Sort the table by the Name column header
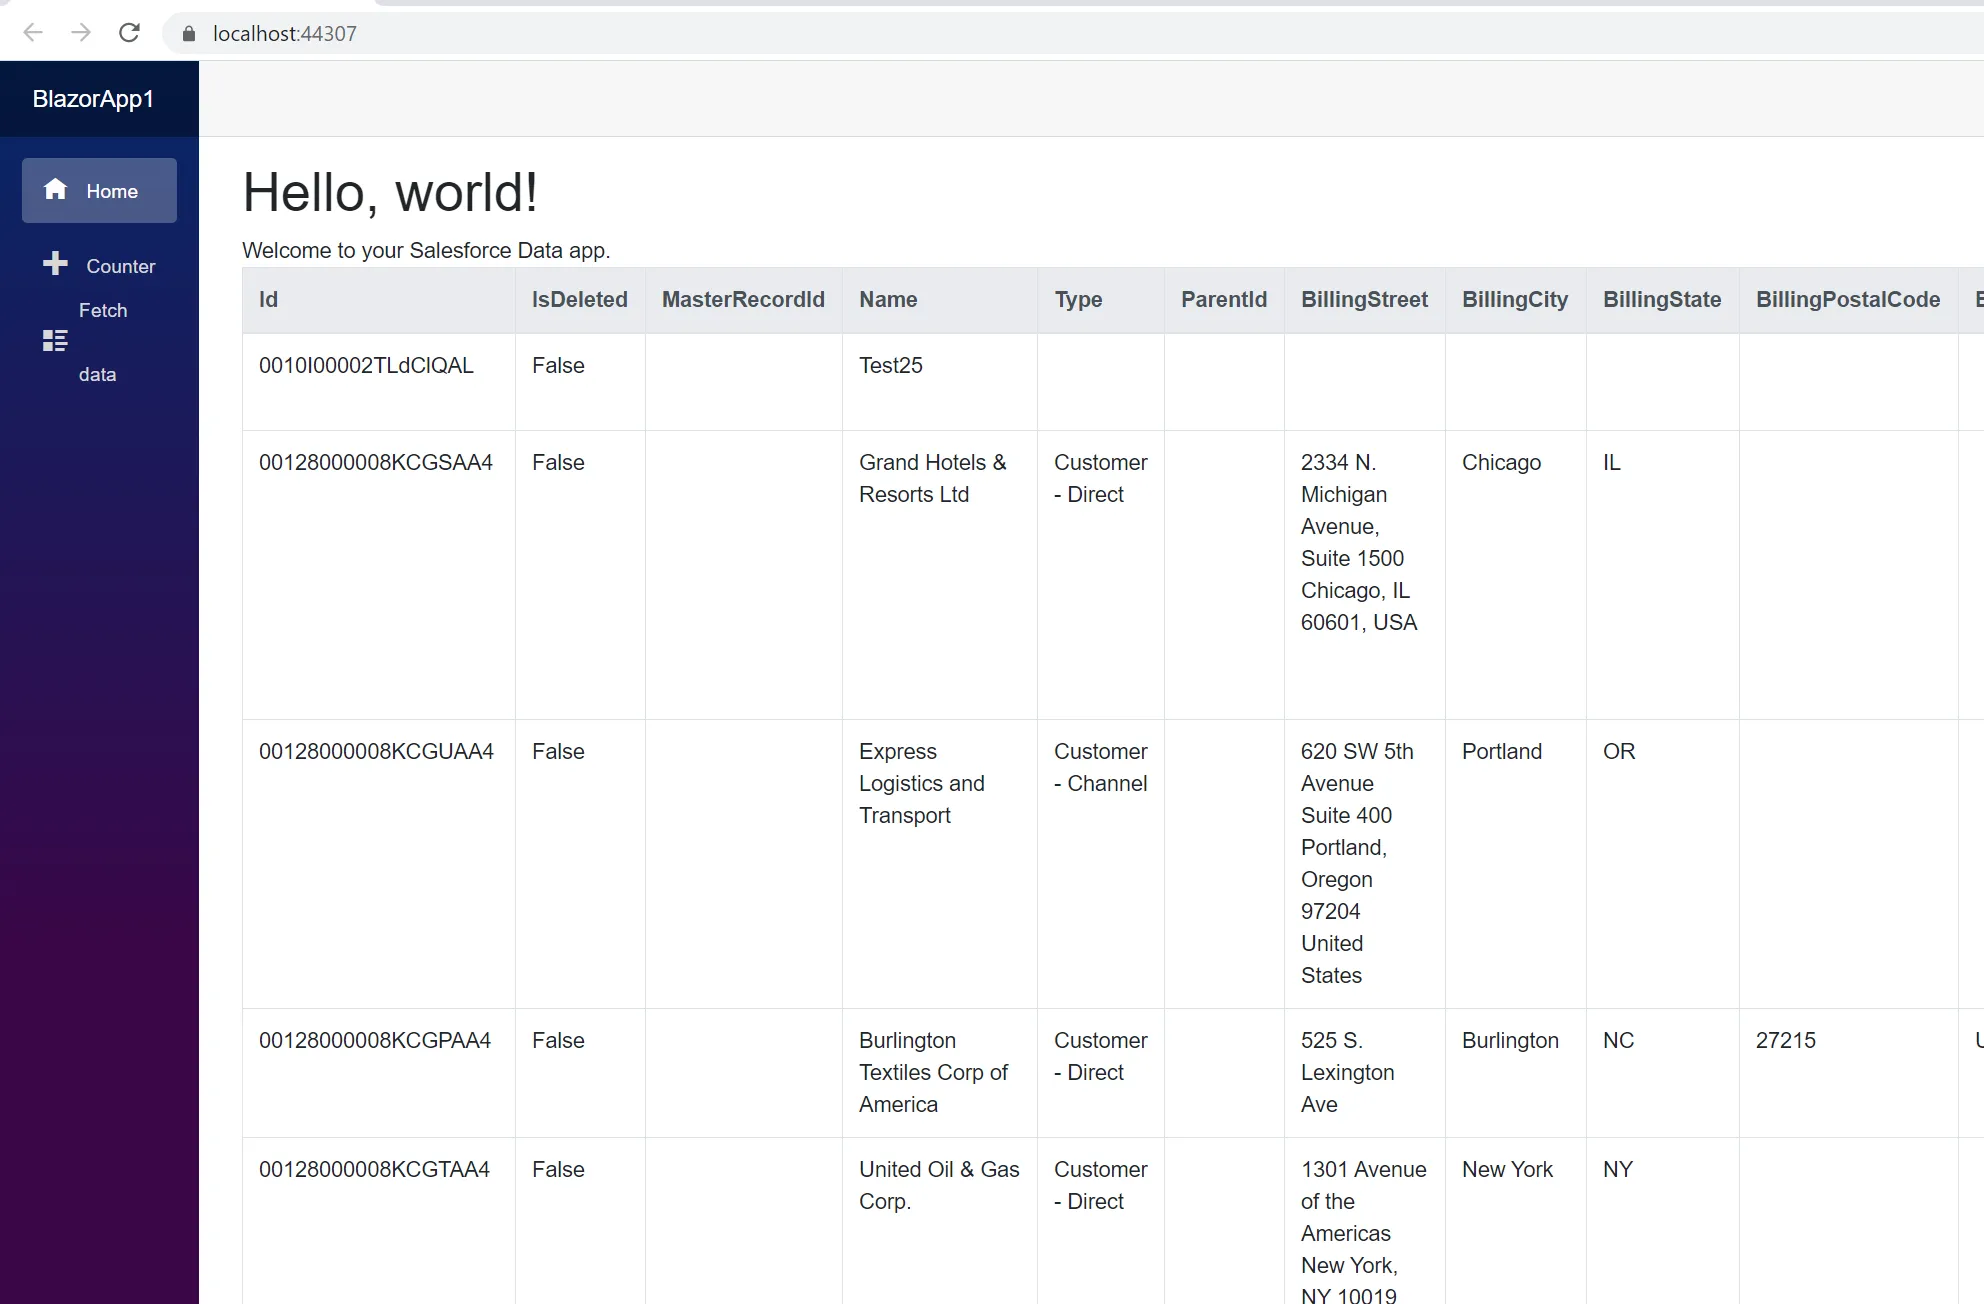This screenshot has height=1304, width=1984. tap(887, 299)
